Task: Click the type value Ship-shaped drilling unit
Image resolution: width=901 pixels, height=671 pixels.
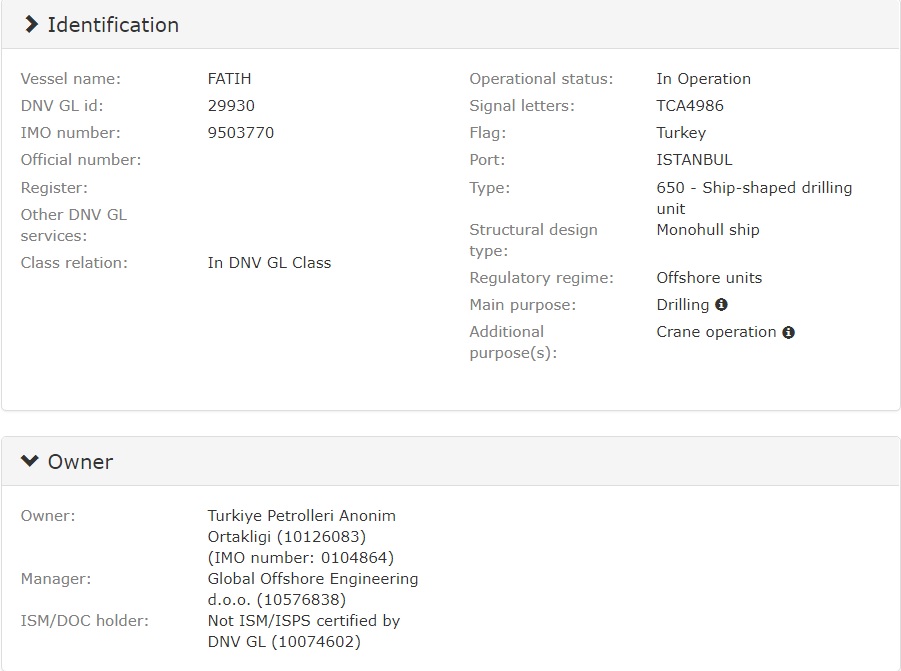Action: (x=754, y=198)
